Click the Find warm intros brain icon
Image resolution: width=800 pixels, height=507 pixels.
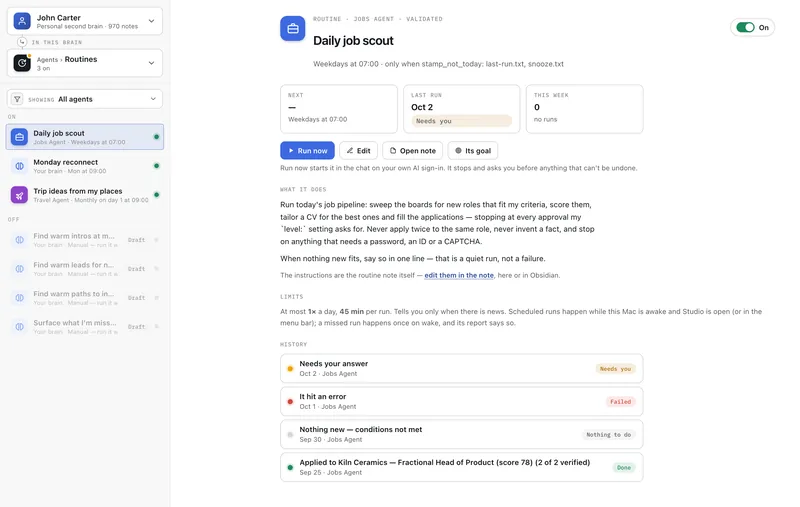19,240
